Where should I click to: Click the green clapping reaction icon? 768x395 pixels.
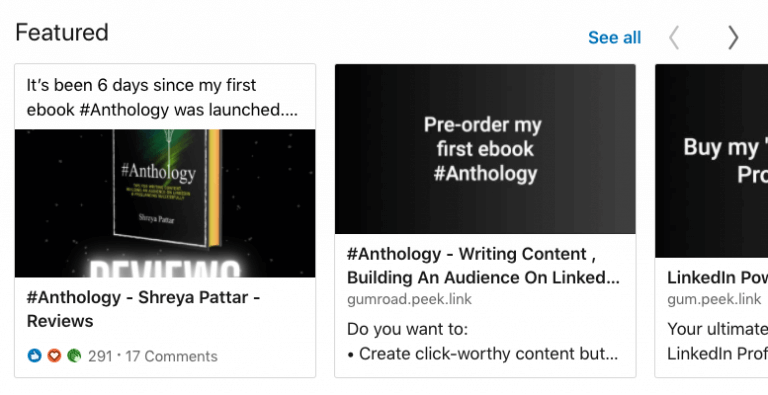click(x=74, y=356)
